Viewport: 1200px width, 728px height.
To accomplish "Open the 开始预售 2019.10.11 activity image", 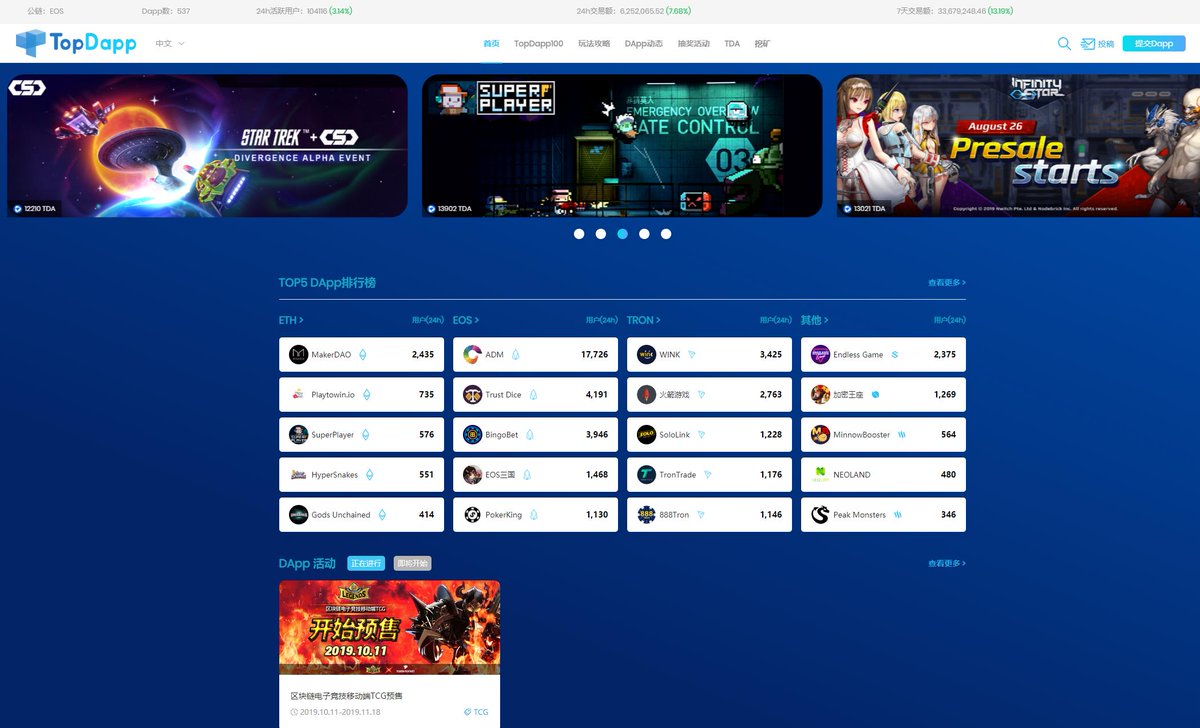I will click(389, 628).
